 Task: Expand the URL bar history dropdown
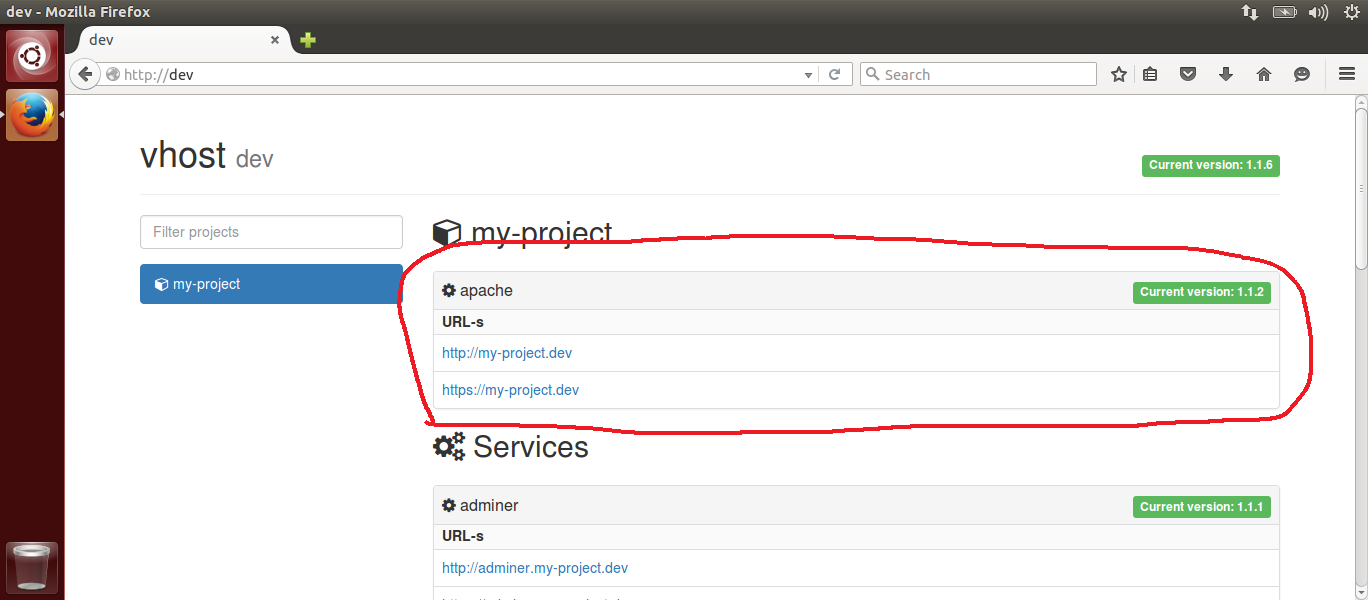click(x=809, y=75)
